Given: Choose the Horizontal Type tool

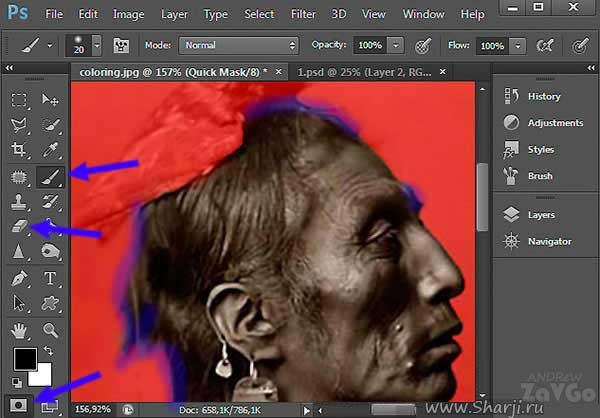Looking at the screenshot, I should pos(49,278).
